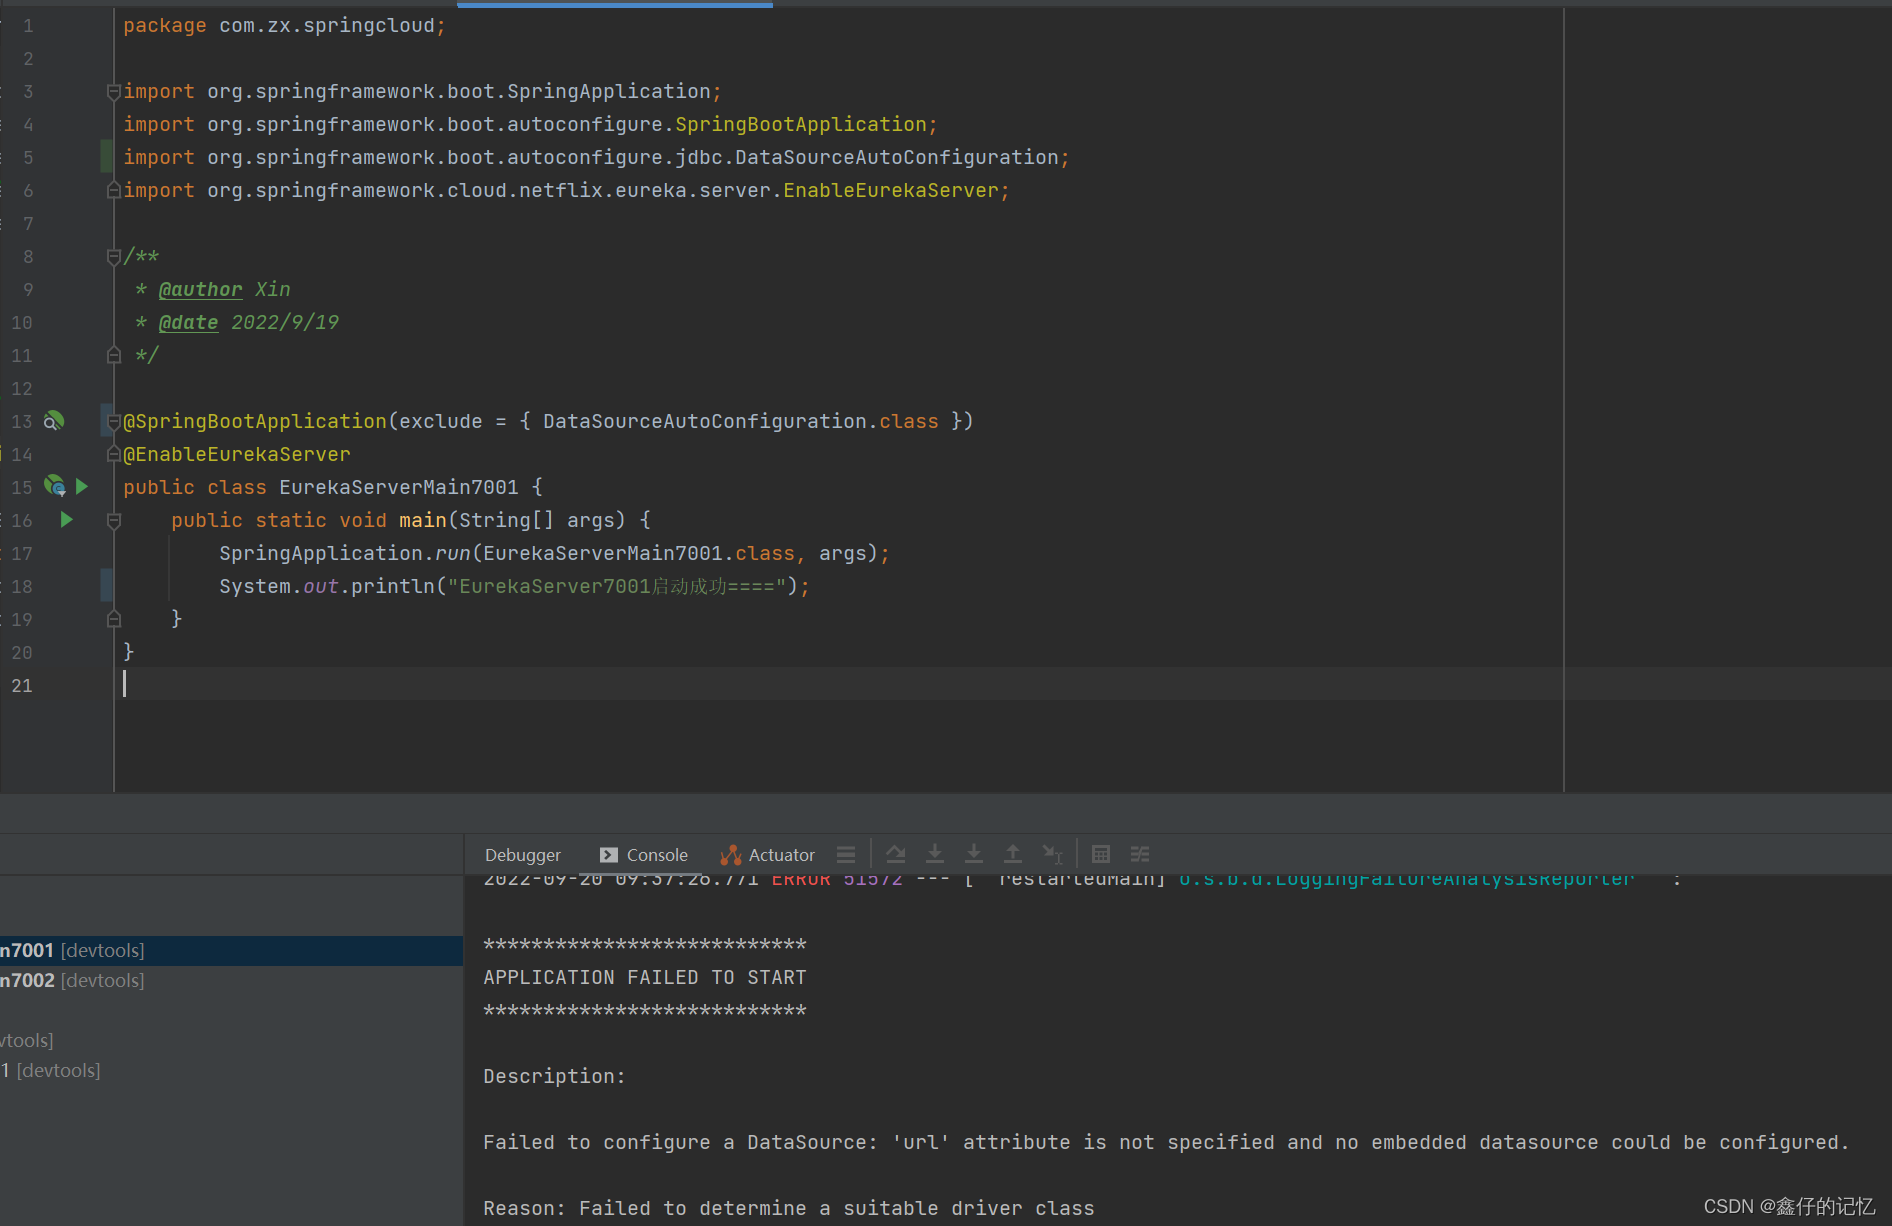Click the DataSourceAutoConfiguration import on line 5

[x=633, y=157]
